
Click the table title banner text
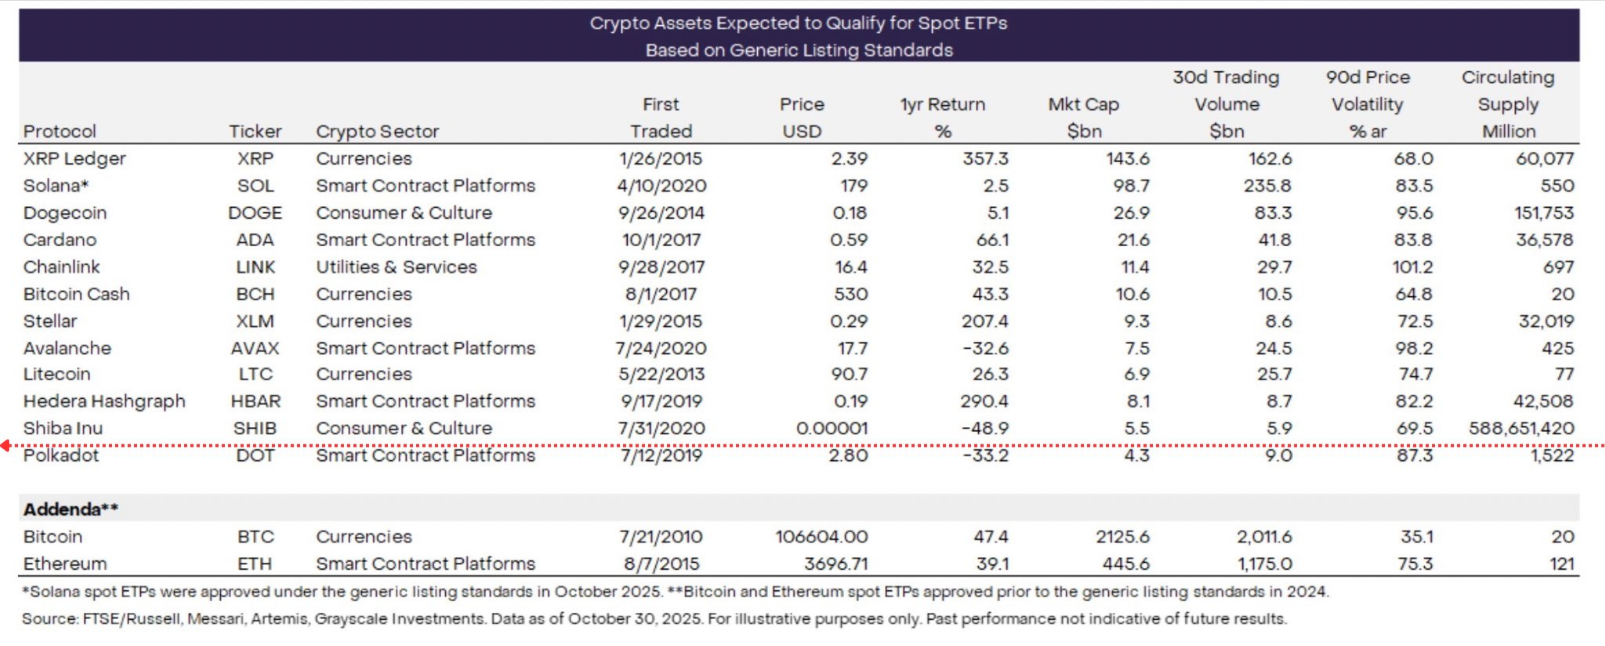point(798,36)
